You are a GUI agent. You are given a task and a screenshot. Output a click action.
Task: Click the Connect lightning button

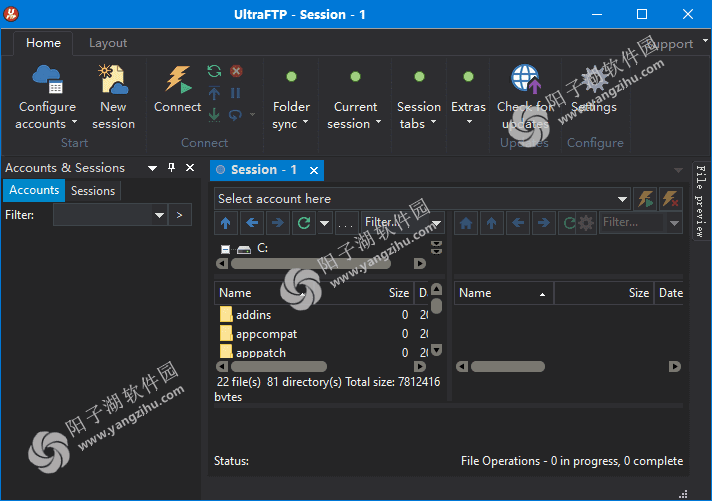178,89
